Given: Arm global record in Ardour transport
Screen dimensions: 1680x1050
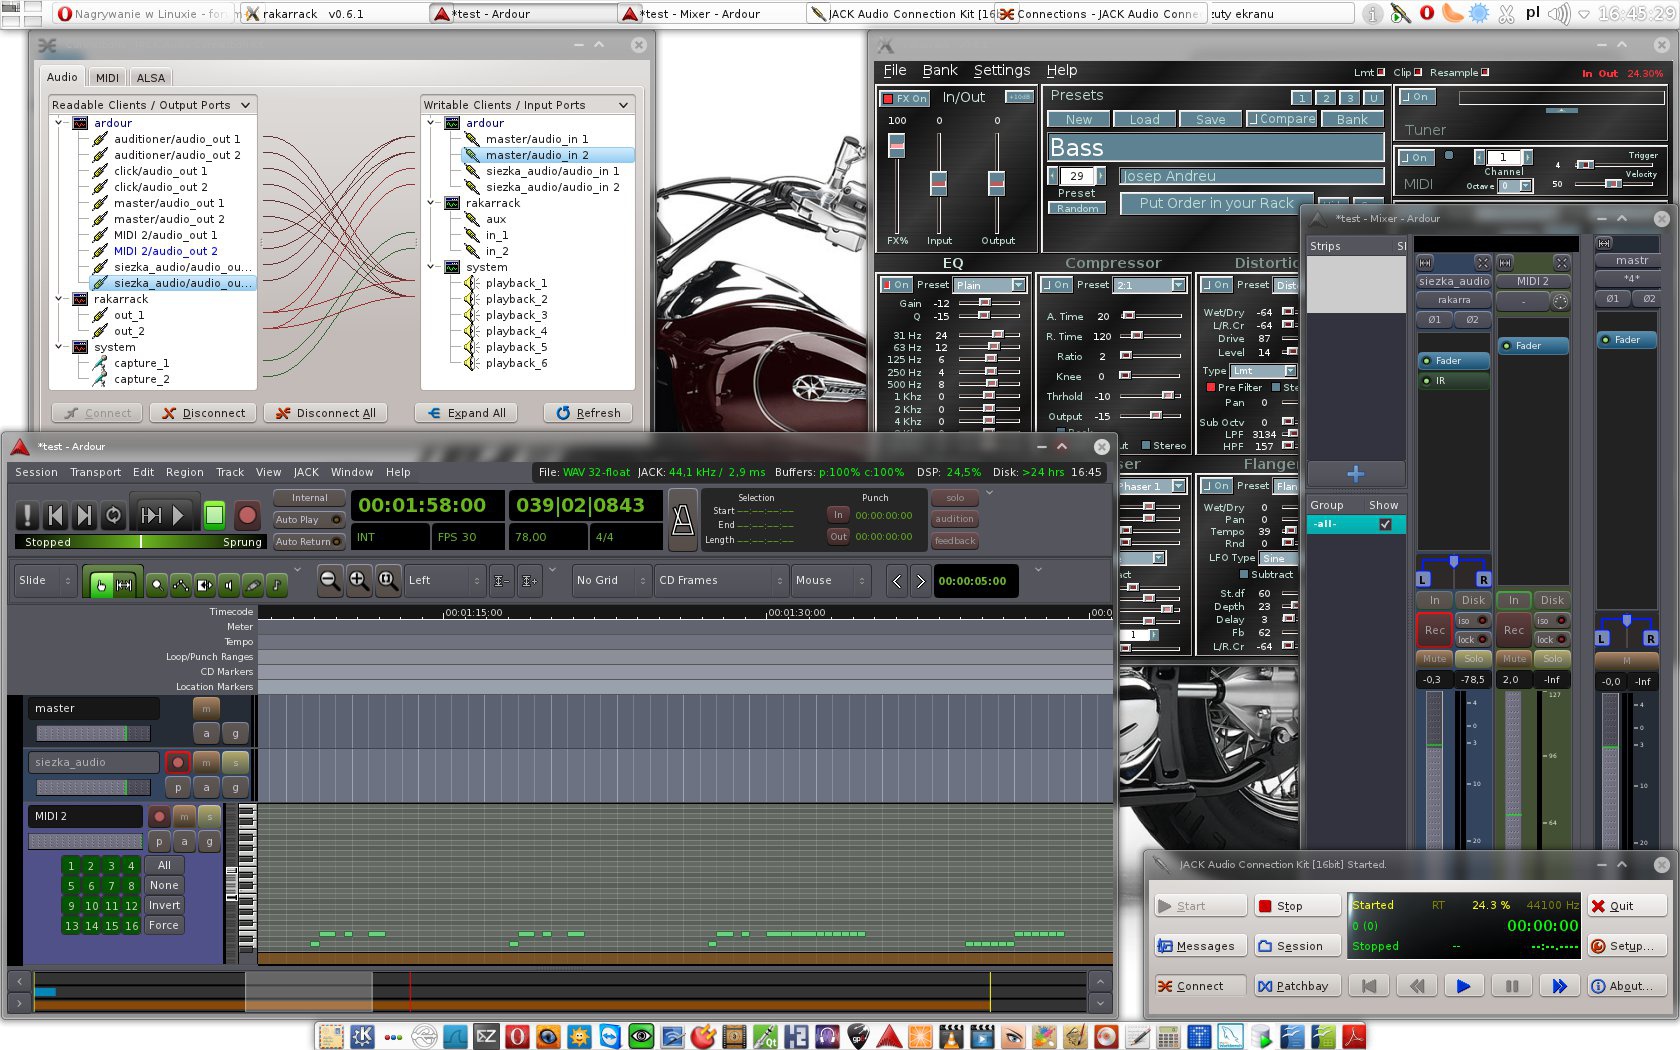Looking at the screenshot, I should pyautogui.click(x=247, y=515).
